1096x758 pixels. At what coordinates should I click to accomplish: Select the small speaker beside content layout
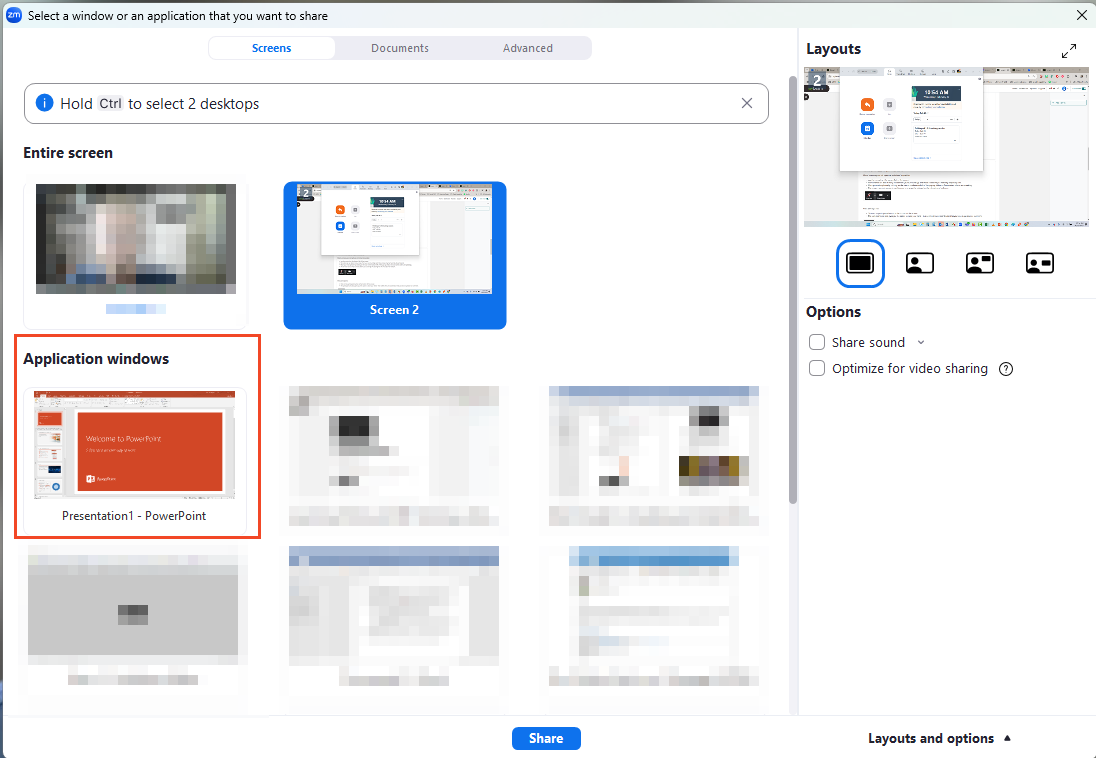point(1039,264)
